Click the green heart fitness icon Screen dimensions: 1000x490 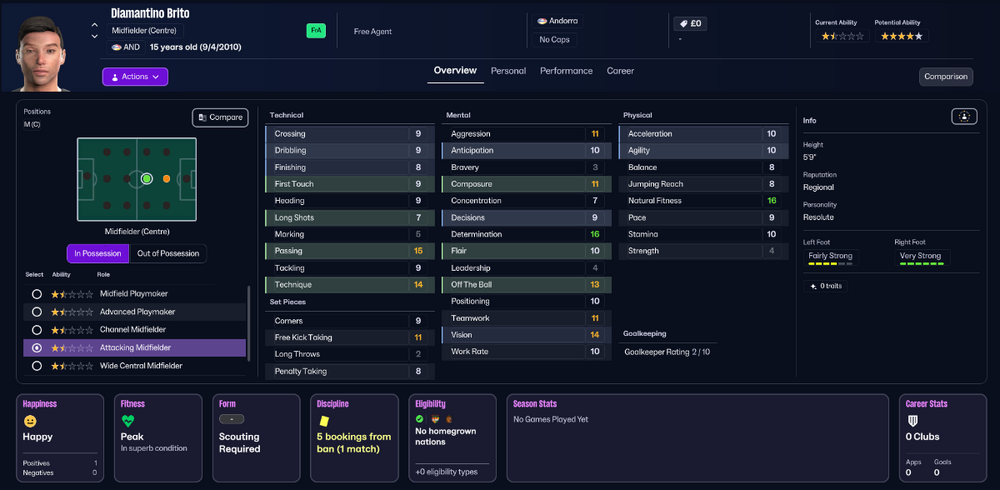click(128, 421)
